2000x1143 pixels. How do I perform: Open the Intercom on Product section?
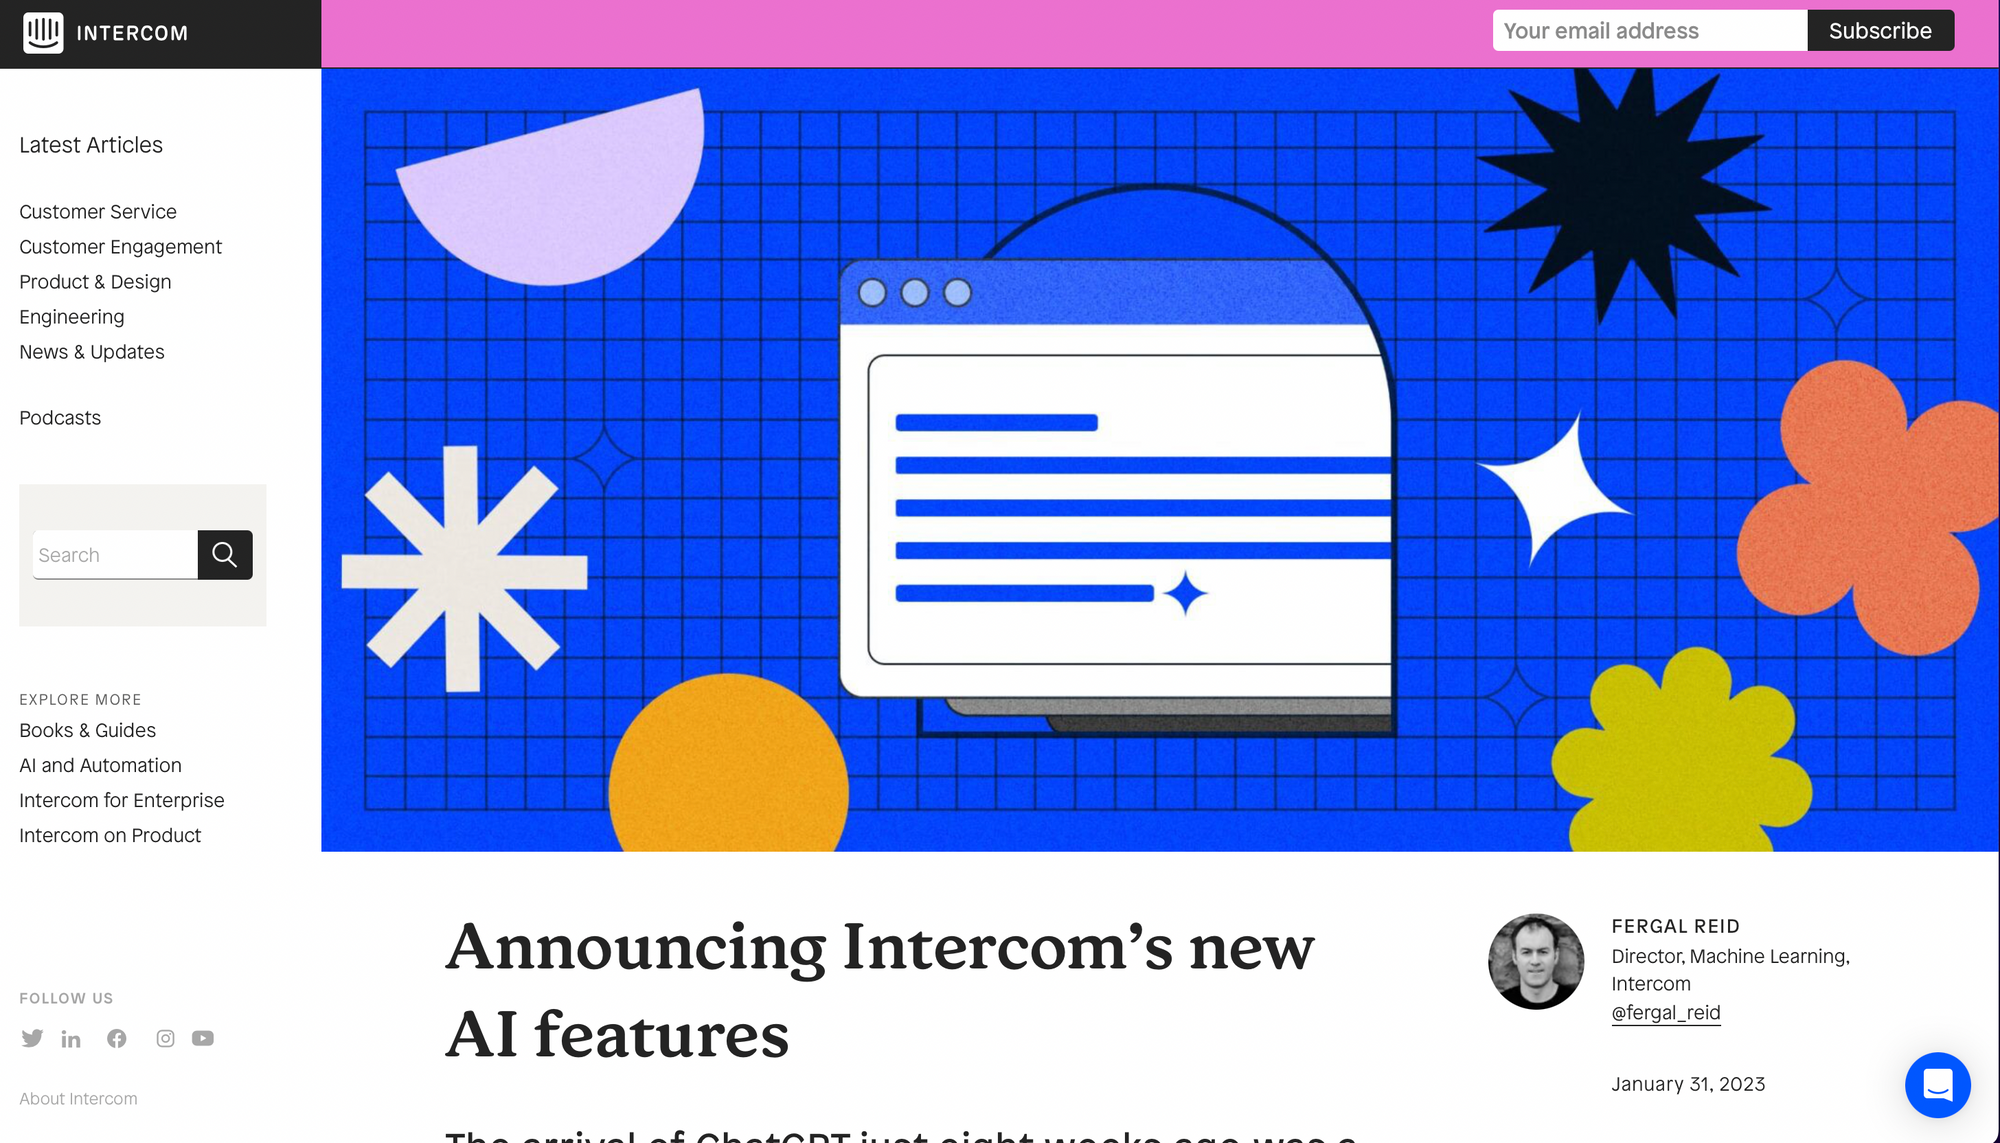110,835
